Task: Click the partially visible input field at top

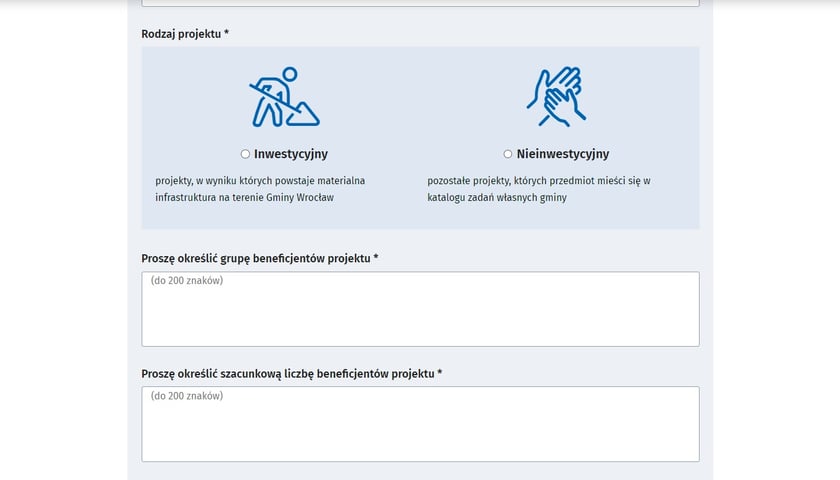Action: click(x=421, y=3)
